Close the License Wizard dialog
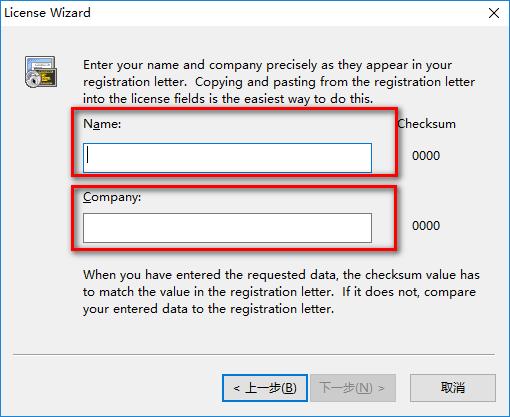The width and height of the screenshot is (510, 417). 494,13
